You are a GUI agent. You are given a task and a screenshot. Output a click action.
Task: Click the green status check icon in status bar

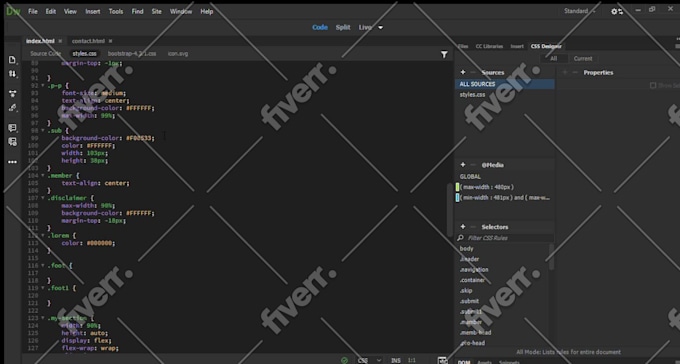pos(344,360)
